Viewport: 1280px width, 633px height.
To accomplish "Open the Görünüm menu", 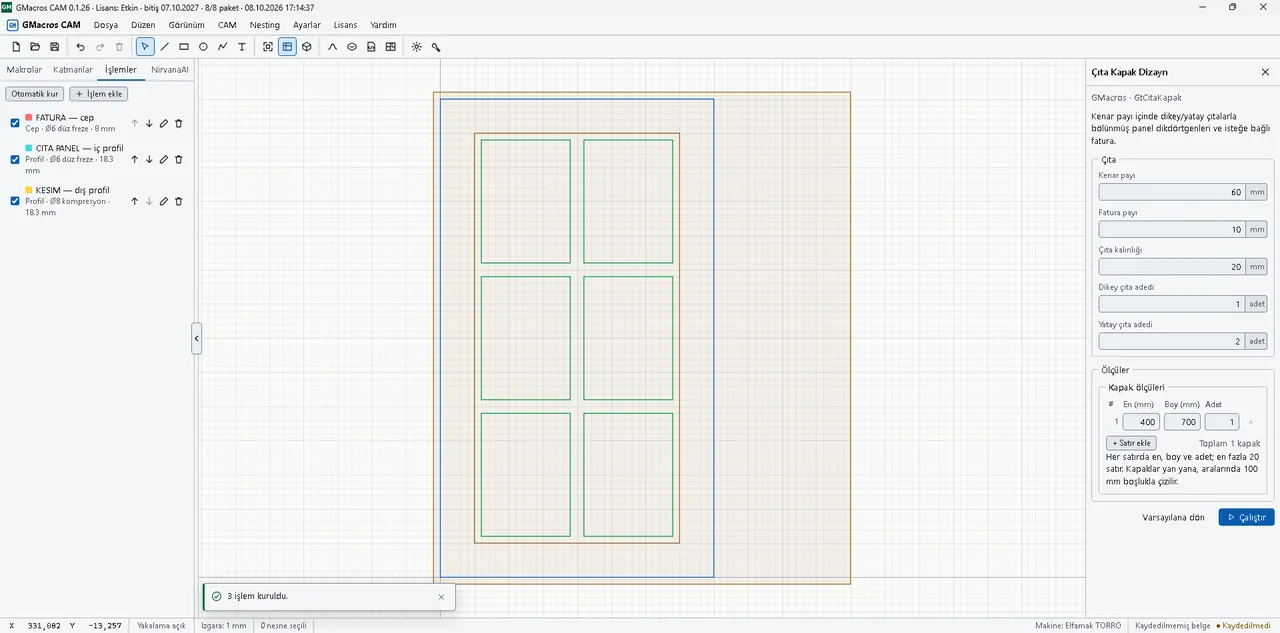I will (x=187, y=24).
